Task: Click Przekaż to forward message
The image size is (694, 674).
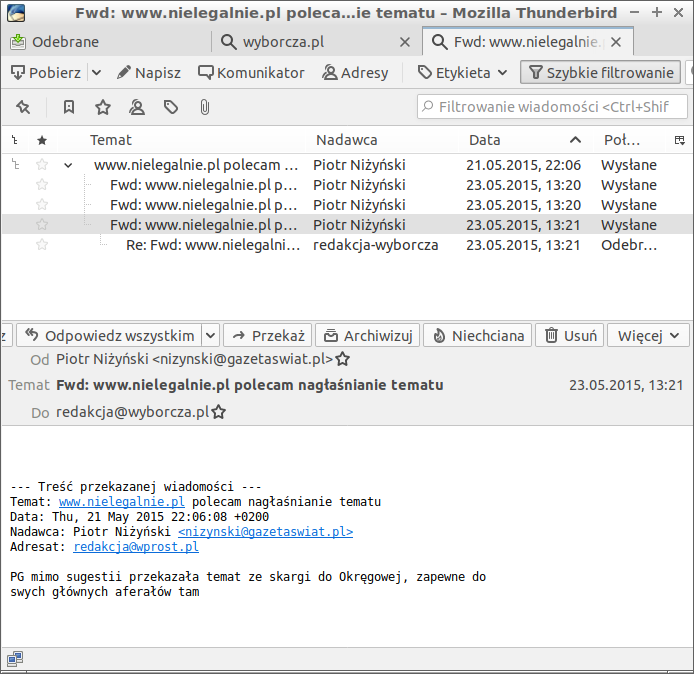Action: tap(268, 336)
